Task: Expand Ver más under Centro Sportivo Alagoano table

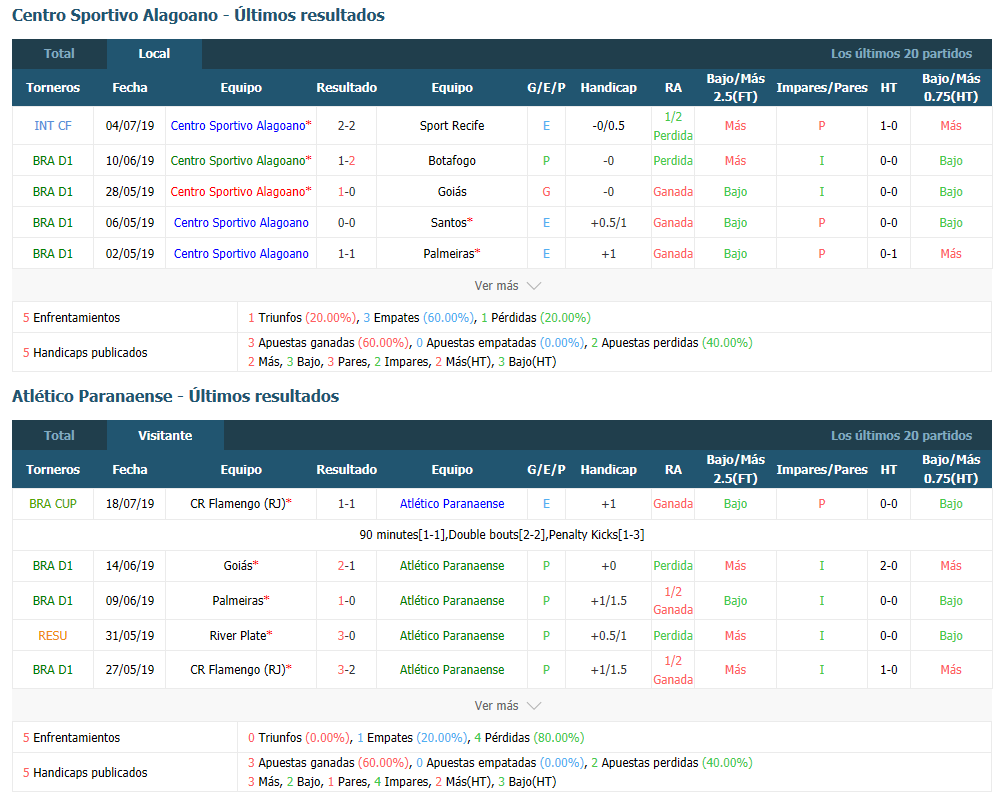Action: tap(507, 286)
